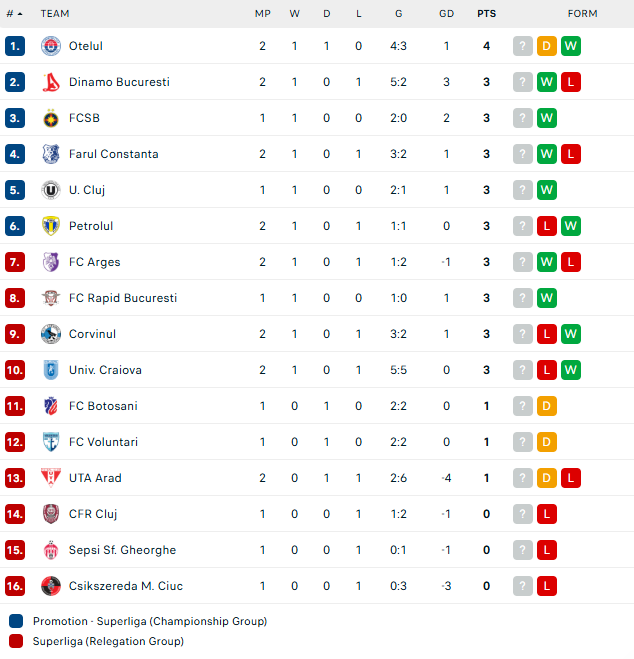Viewport: 634px width, 659px height.
Task: Sort by goal difference GD header
Action: (x=446, y=14)
